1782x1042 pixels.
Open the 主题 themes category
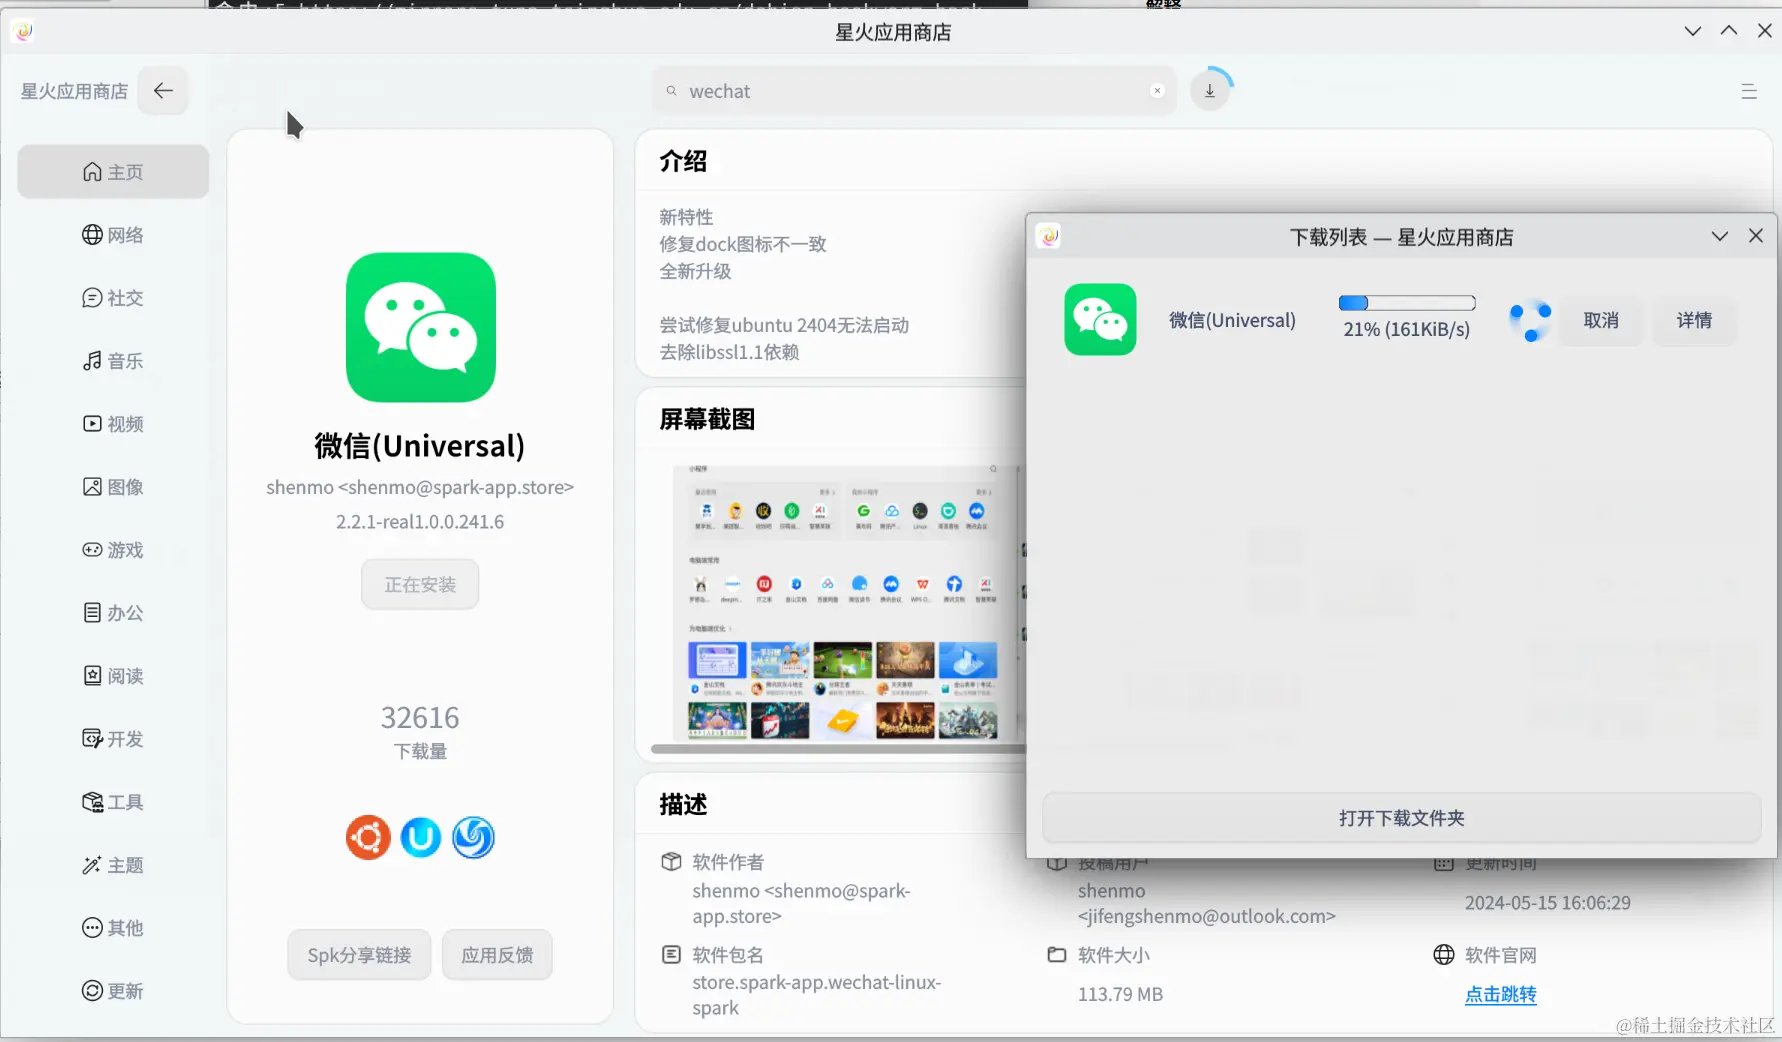coord(113,865)
